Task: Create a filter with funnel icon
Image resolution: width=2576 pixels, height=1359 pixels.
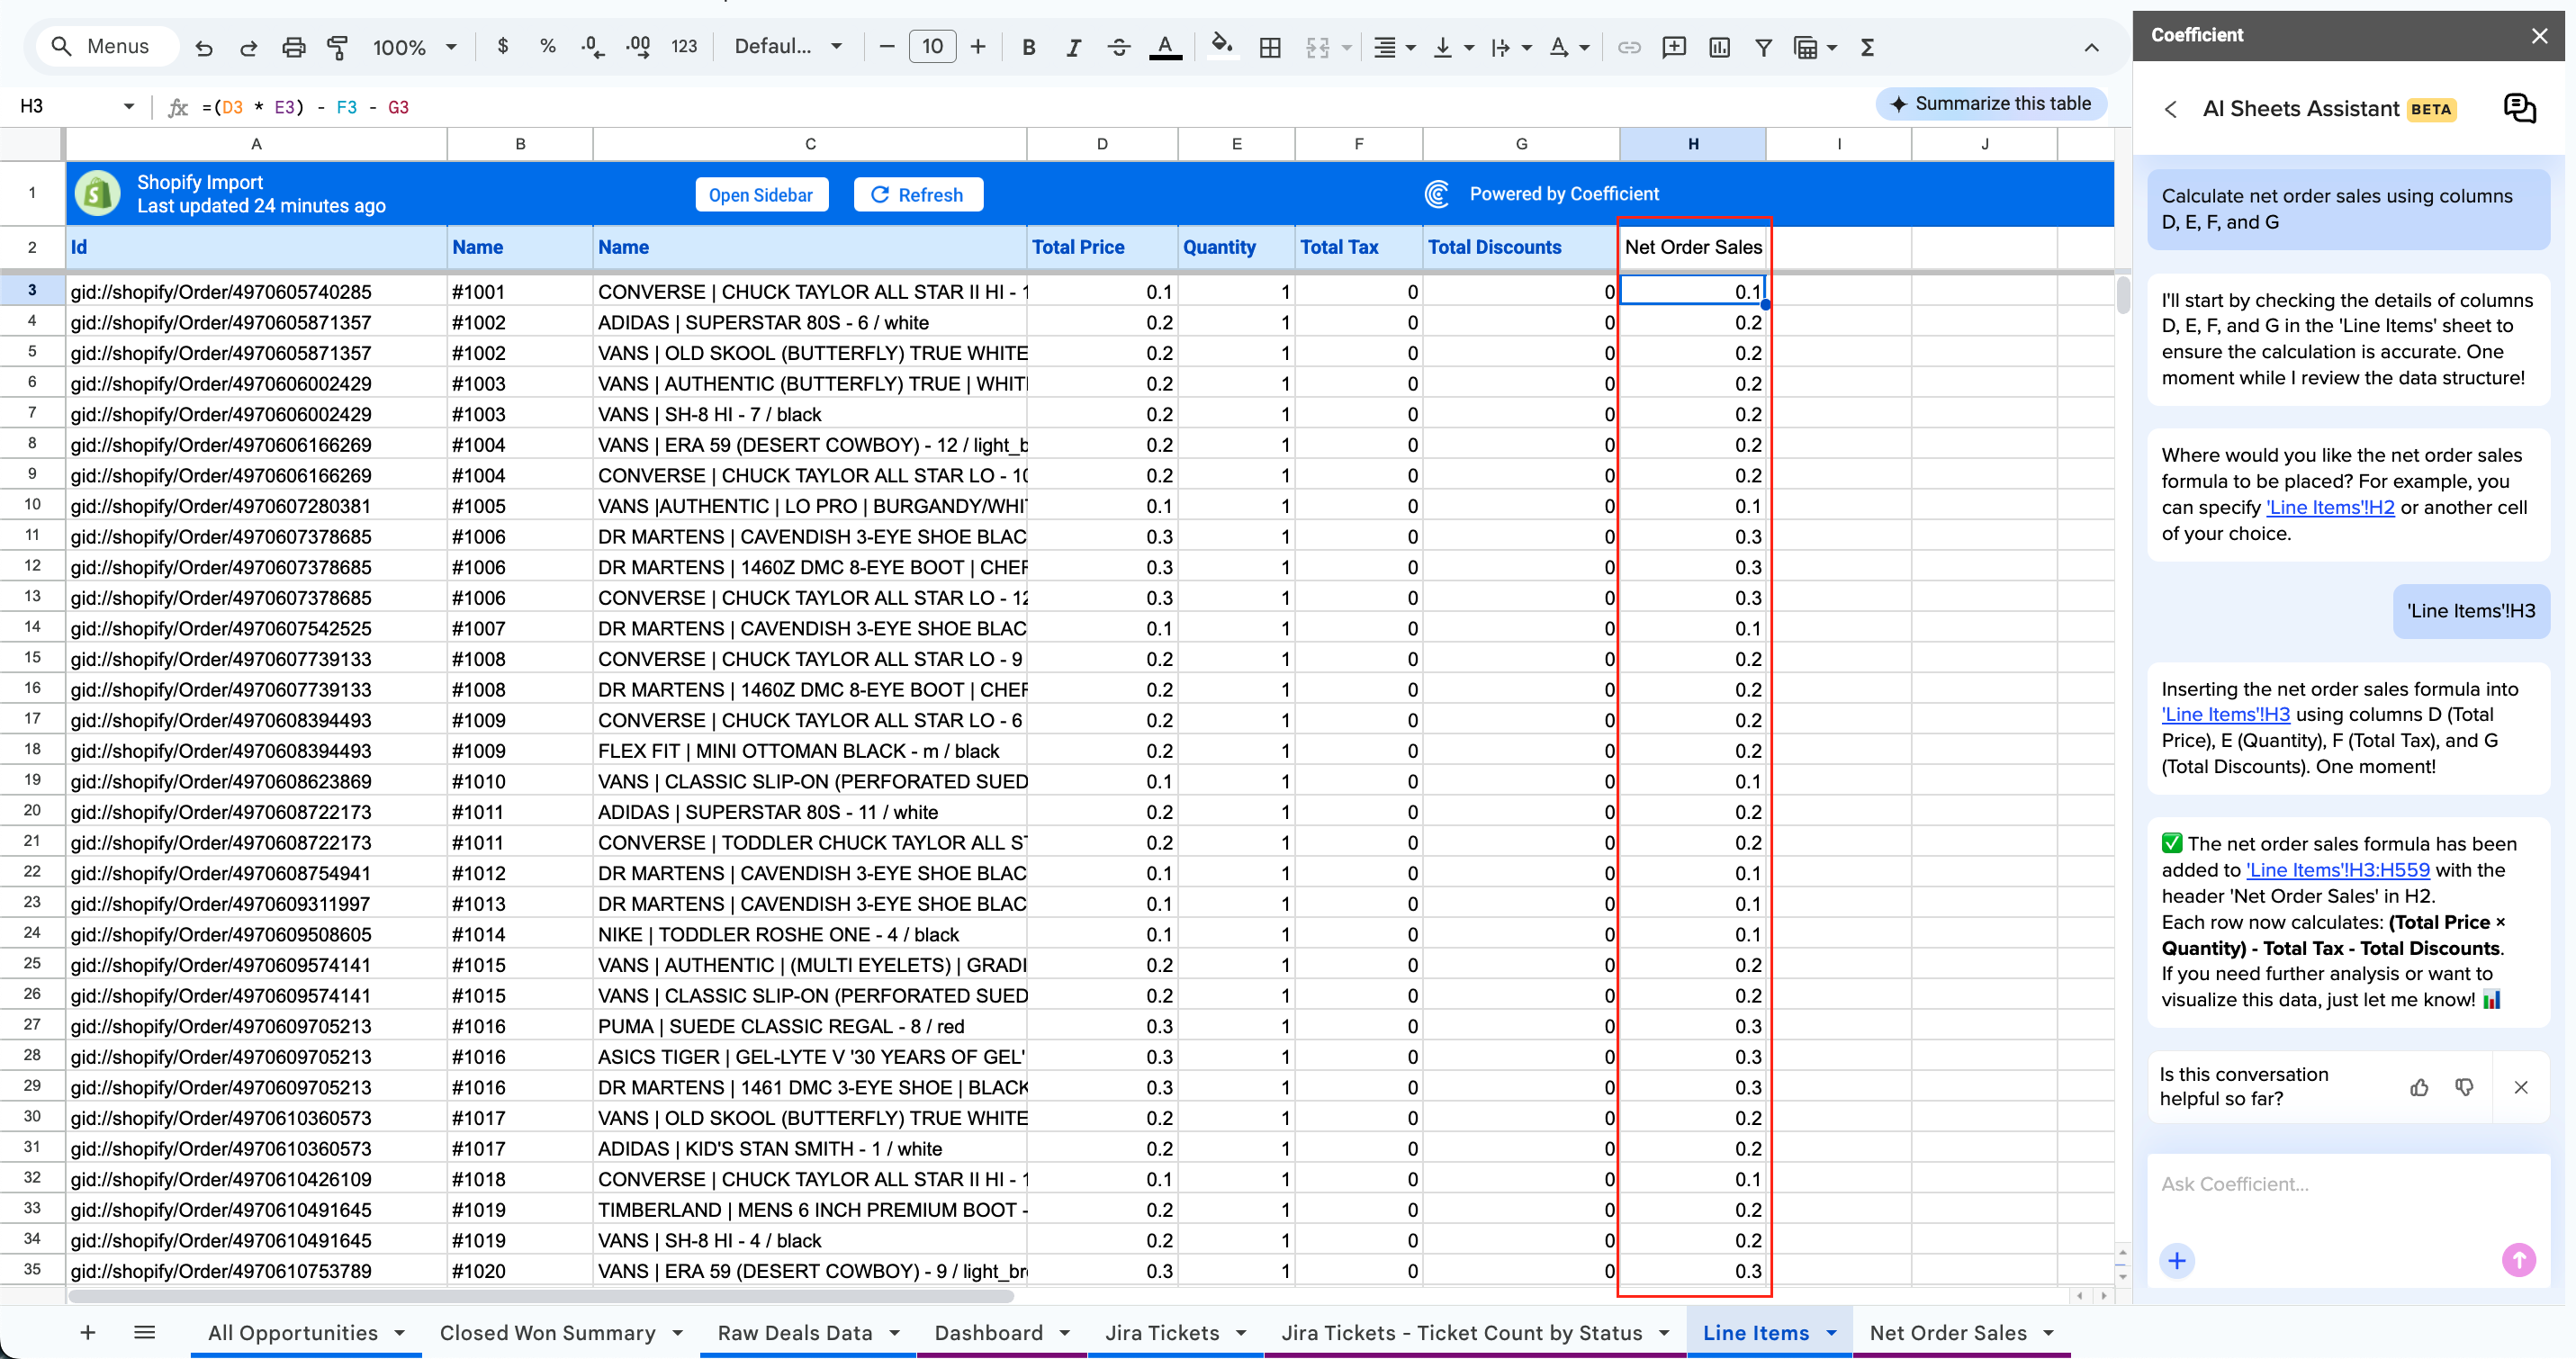Action: (1763, 47)
